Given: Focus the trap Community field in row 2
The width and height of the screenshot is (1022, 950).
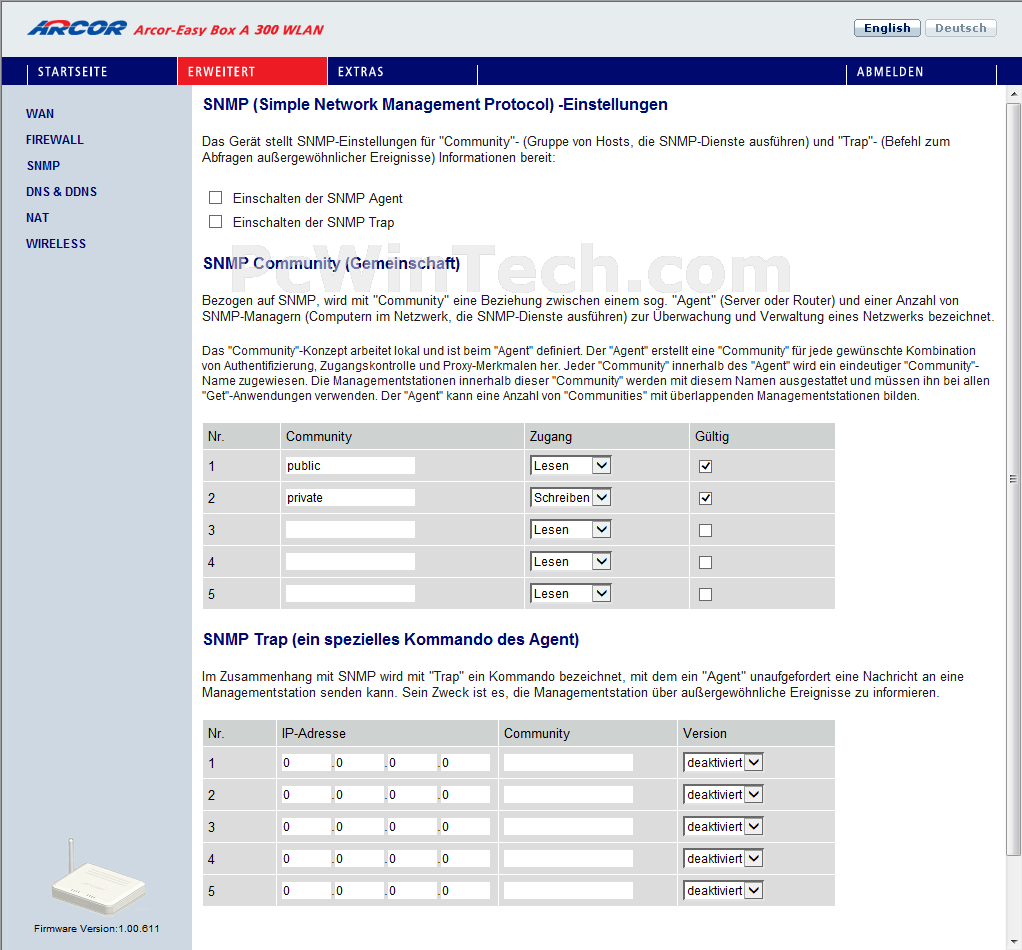Looking at the screenshot, I should click(x=568, y=794).
